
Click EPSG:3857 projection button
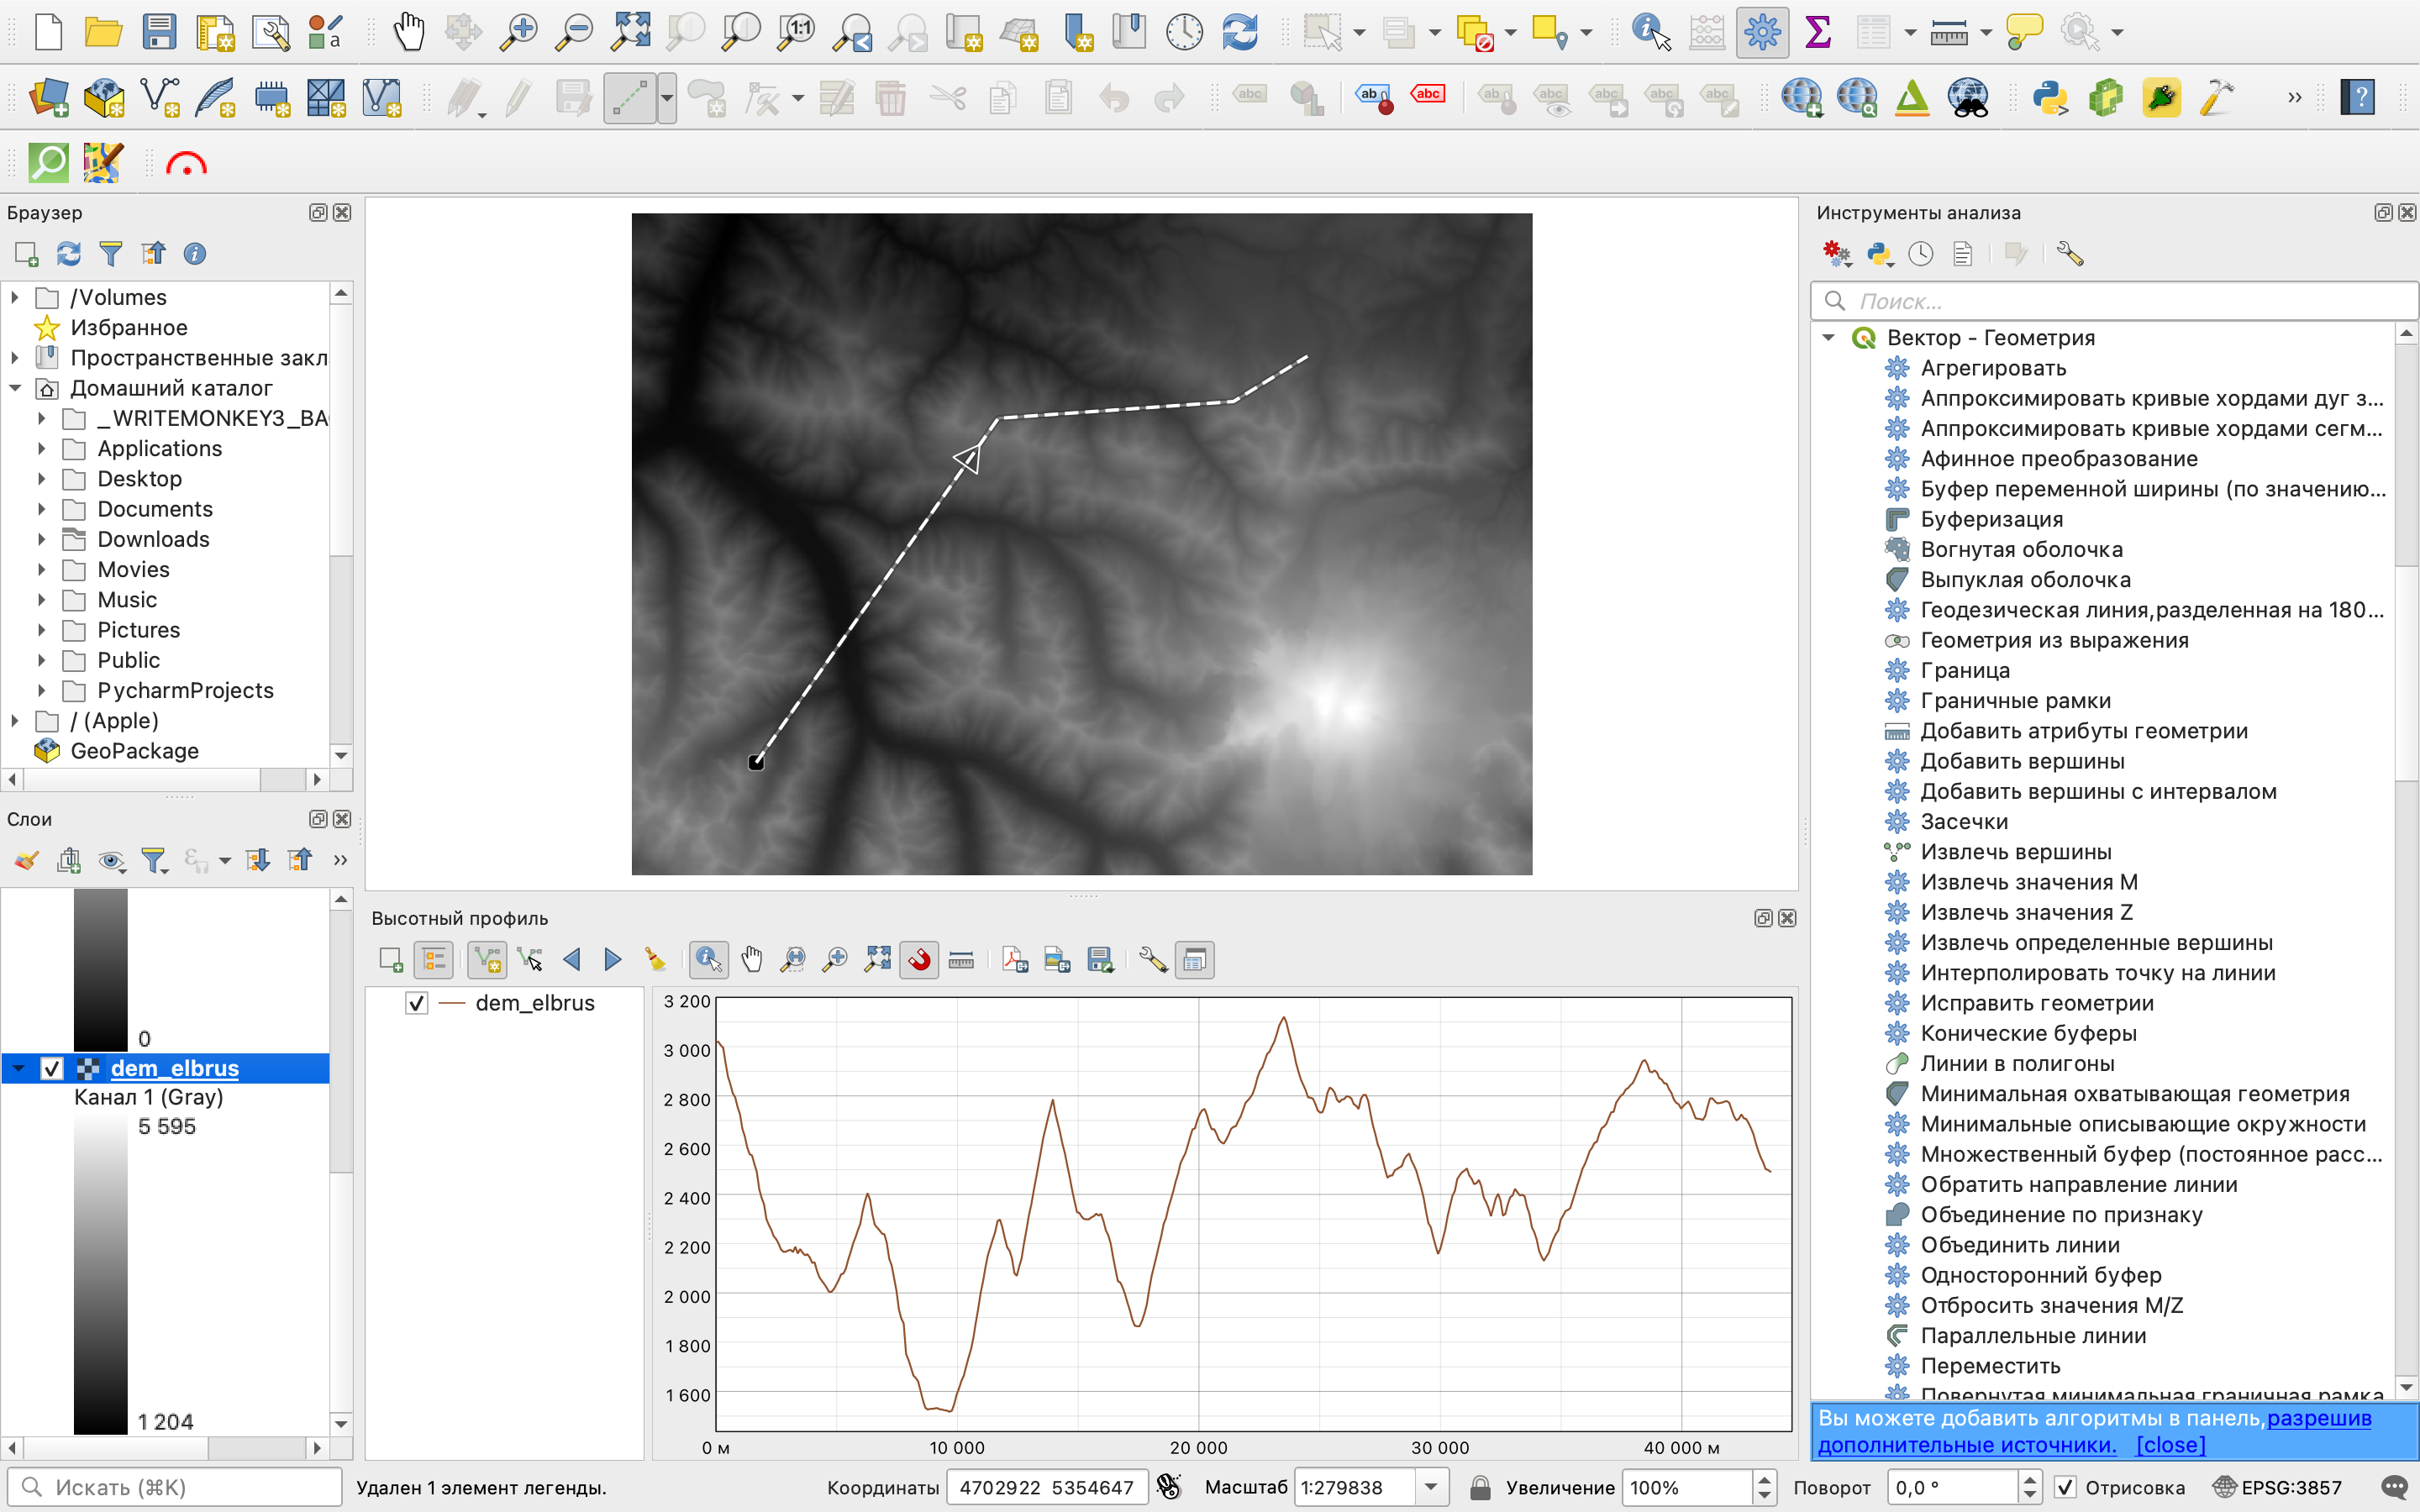(2277, 1487)
